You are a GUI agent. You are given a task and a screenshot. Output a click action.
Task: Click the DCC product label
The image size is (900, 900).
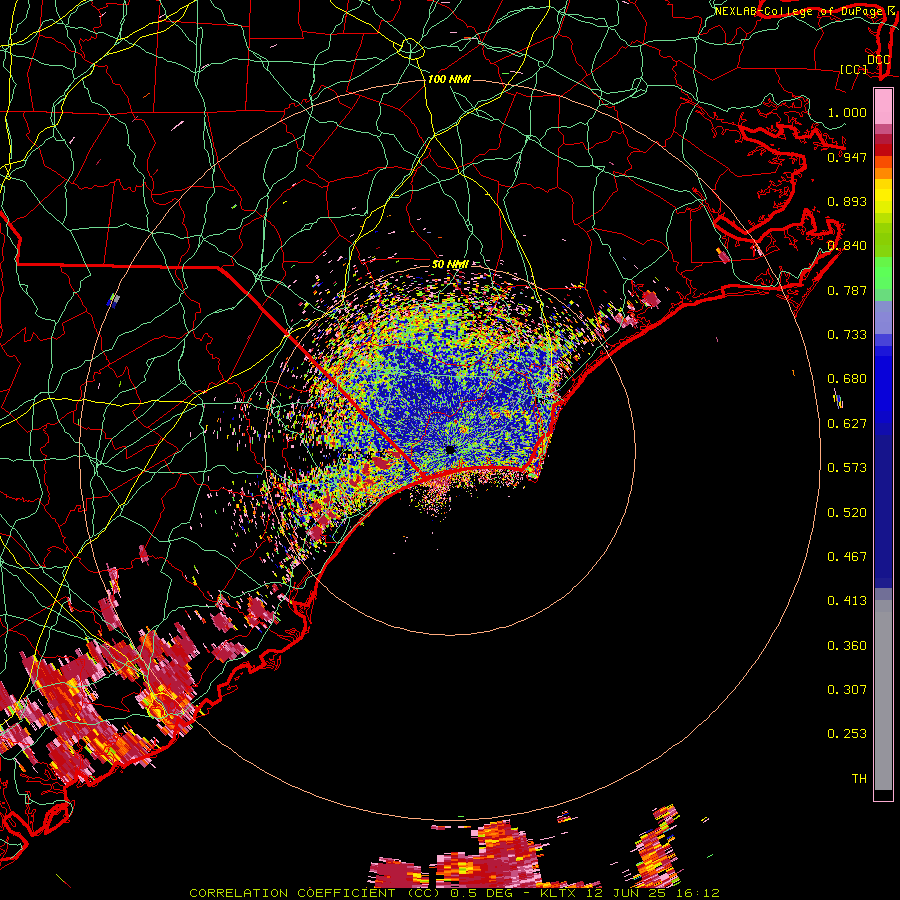(x=879, y=60)
